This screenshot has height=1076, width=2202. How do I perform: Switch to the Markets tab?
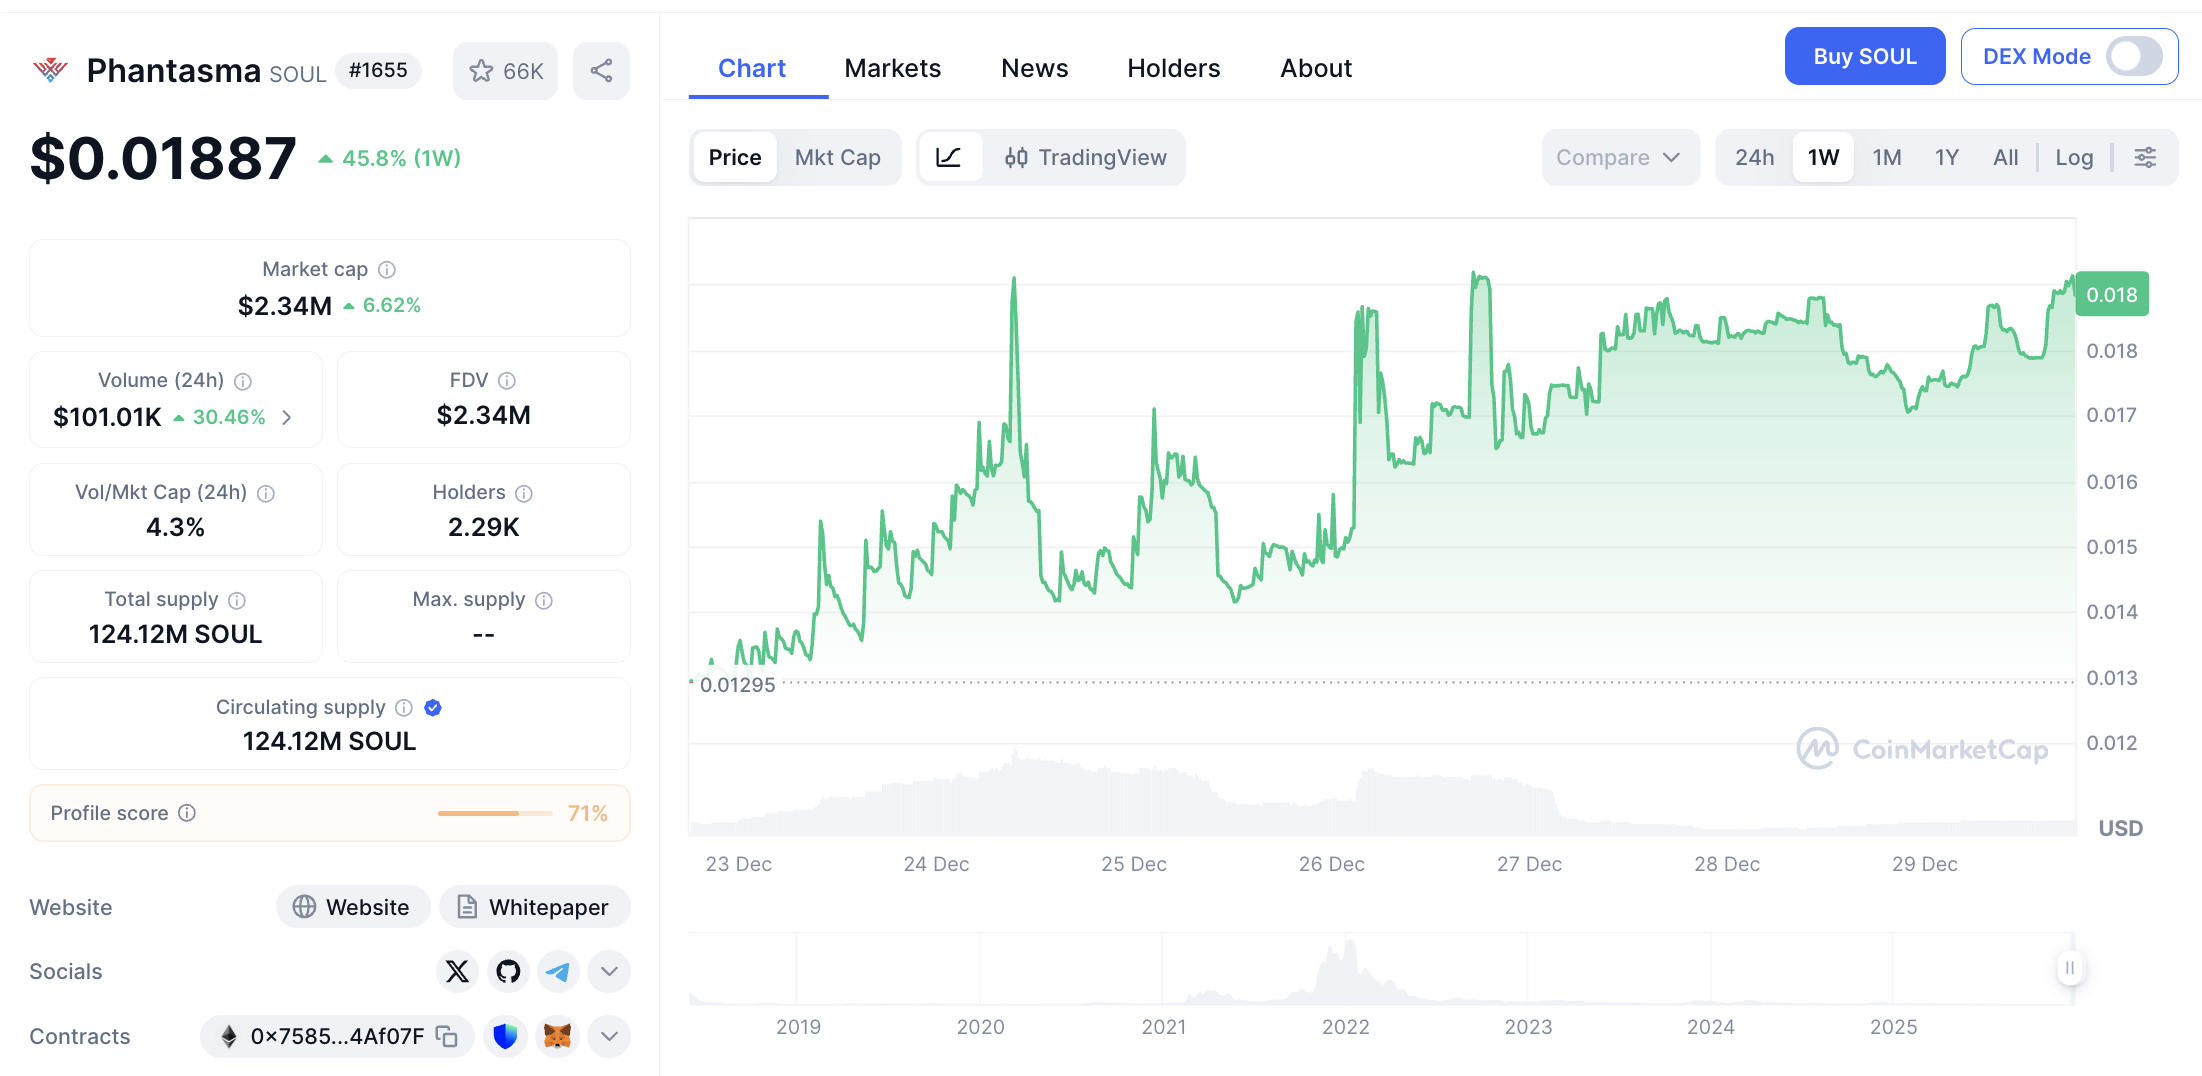(892, 68)
